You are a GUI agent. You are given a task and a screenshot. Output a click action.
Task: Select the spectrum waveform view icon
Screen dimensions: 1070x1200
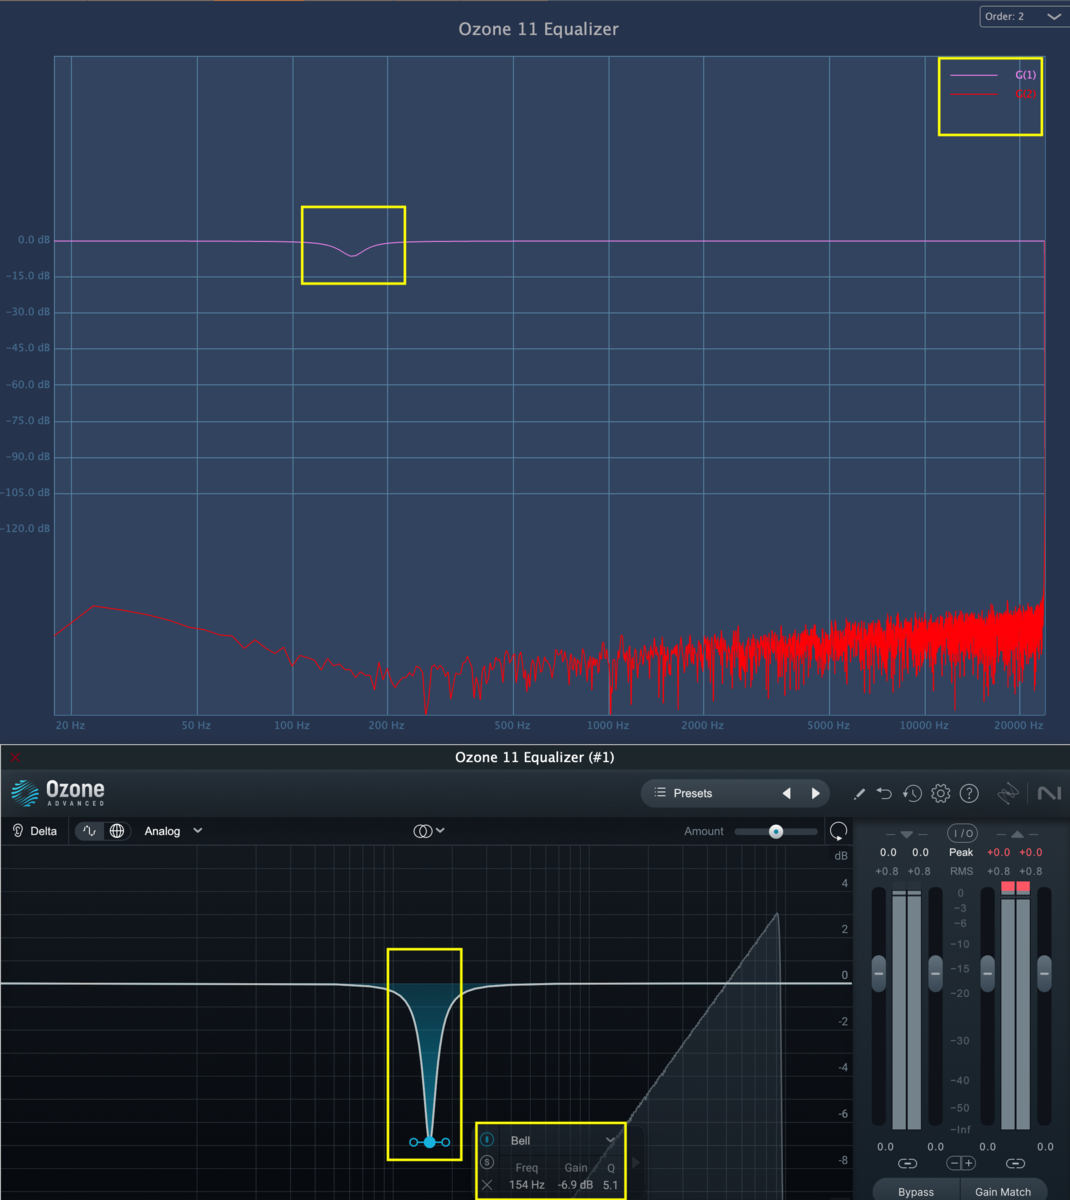90,830
